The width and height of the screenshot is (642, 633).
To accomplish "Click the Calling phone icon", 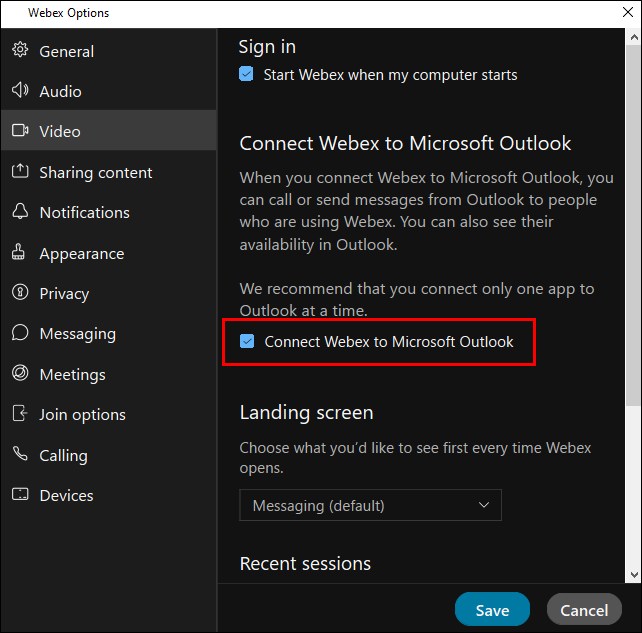I will pyautogui.click(x=20, y=454).
